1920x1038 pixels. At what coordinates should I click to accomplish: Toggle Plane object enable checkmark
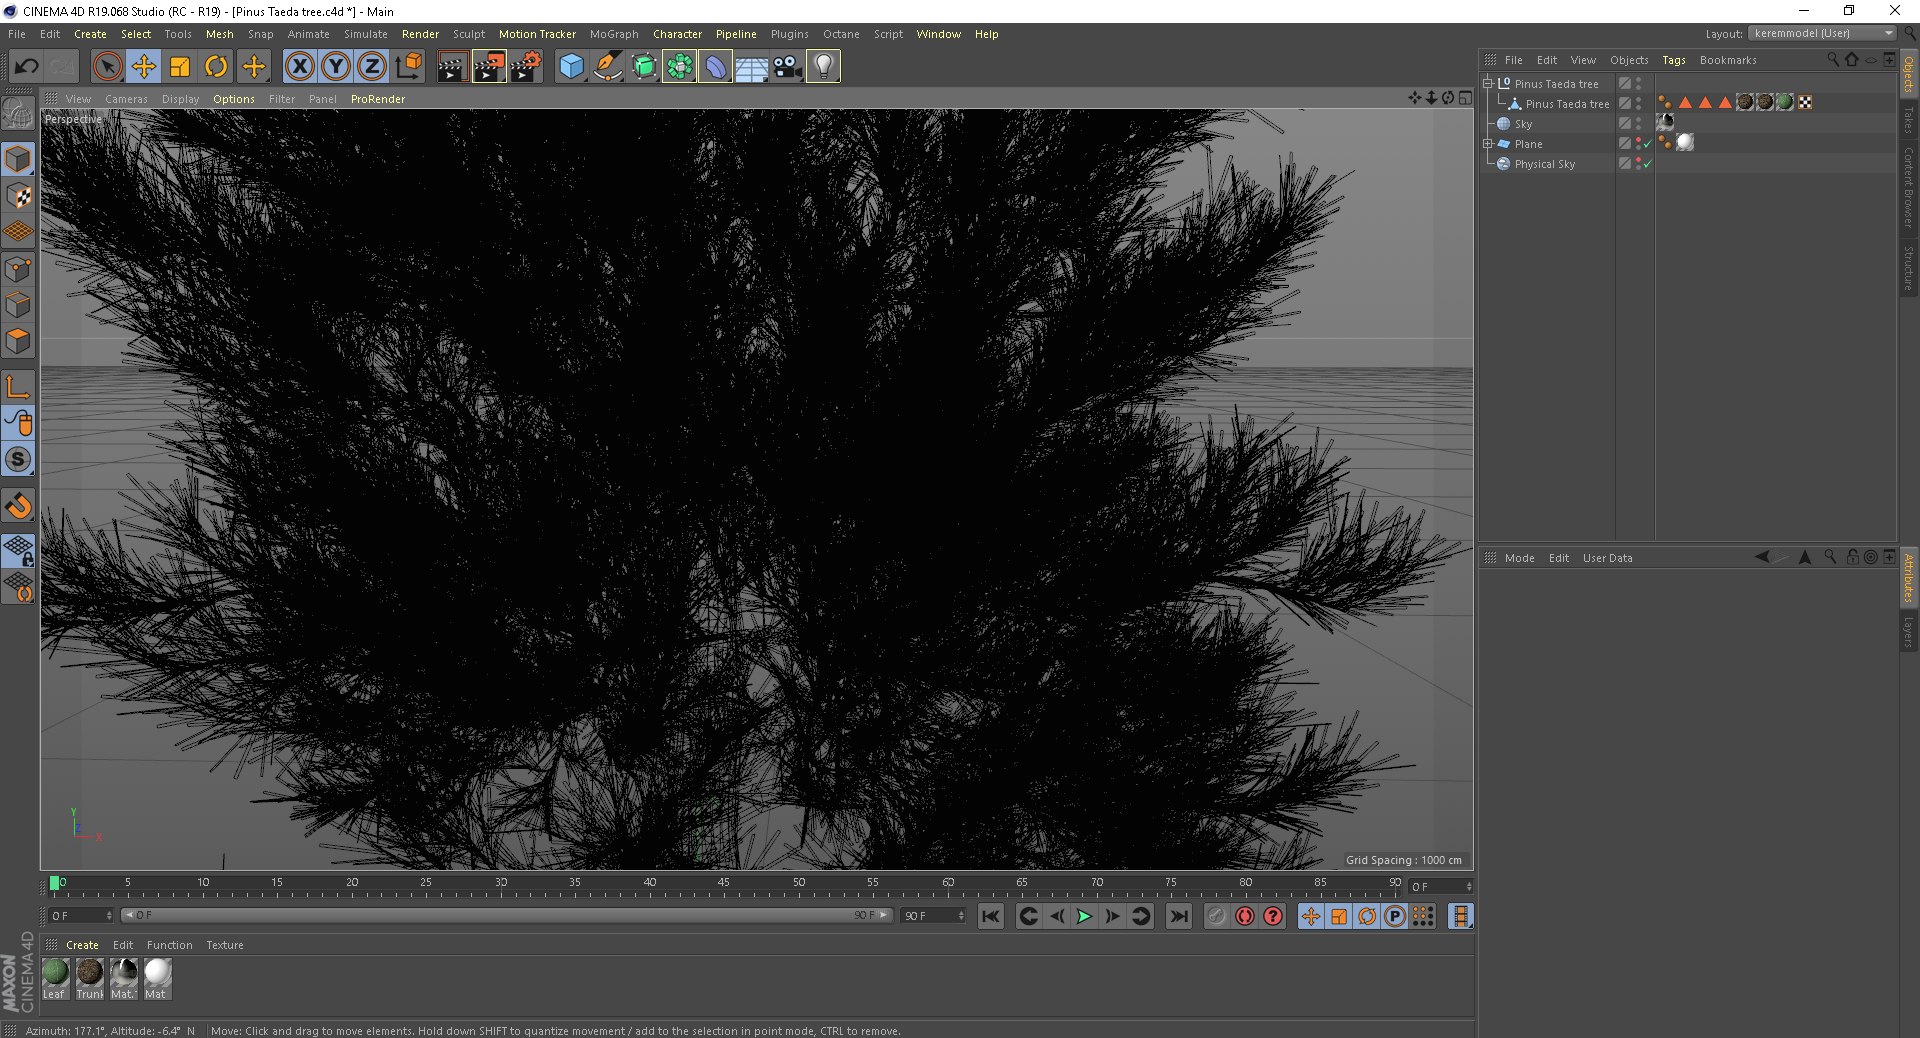click(x=1647, y=144)
